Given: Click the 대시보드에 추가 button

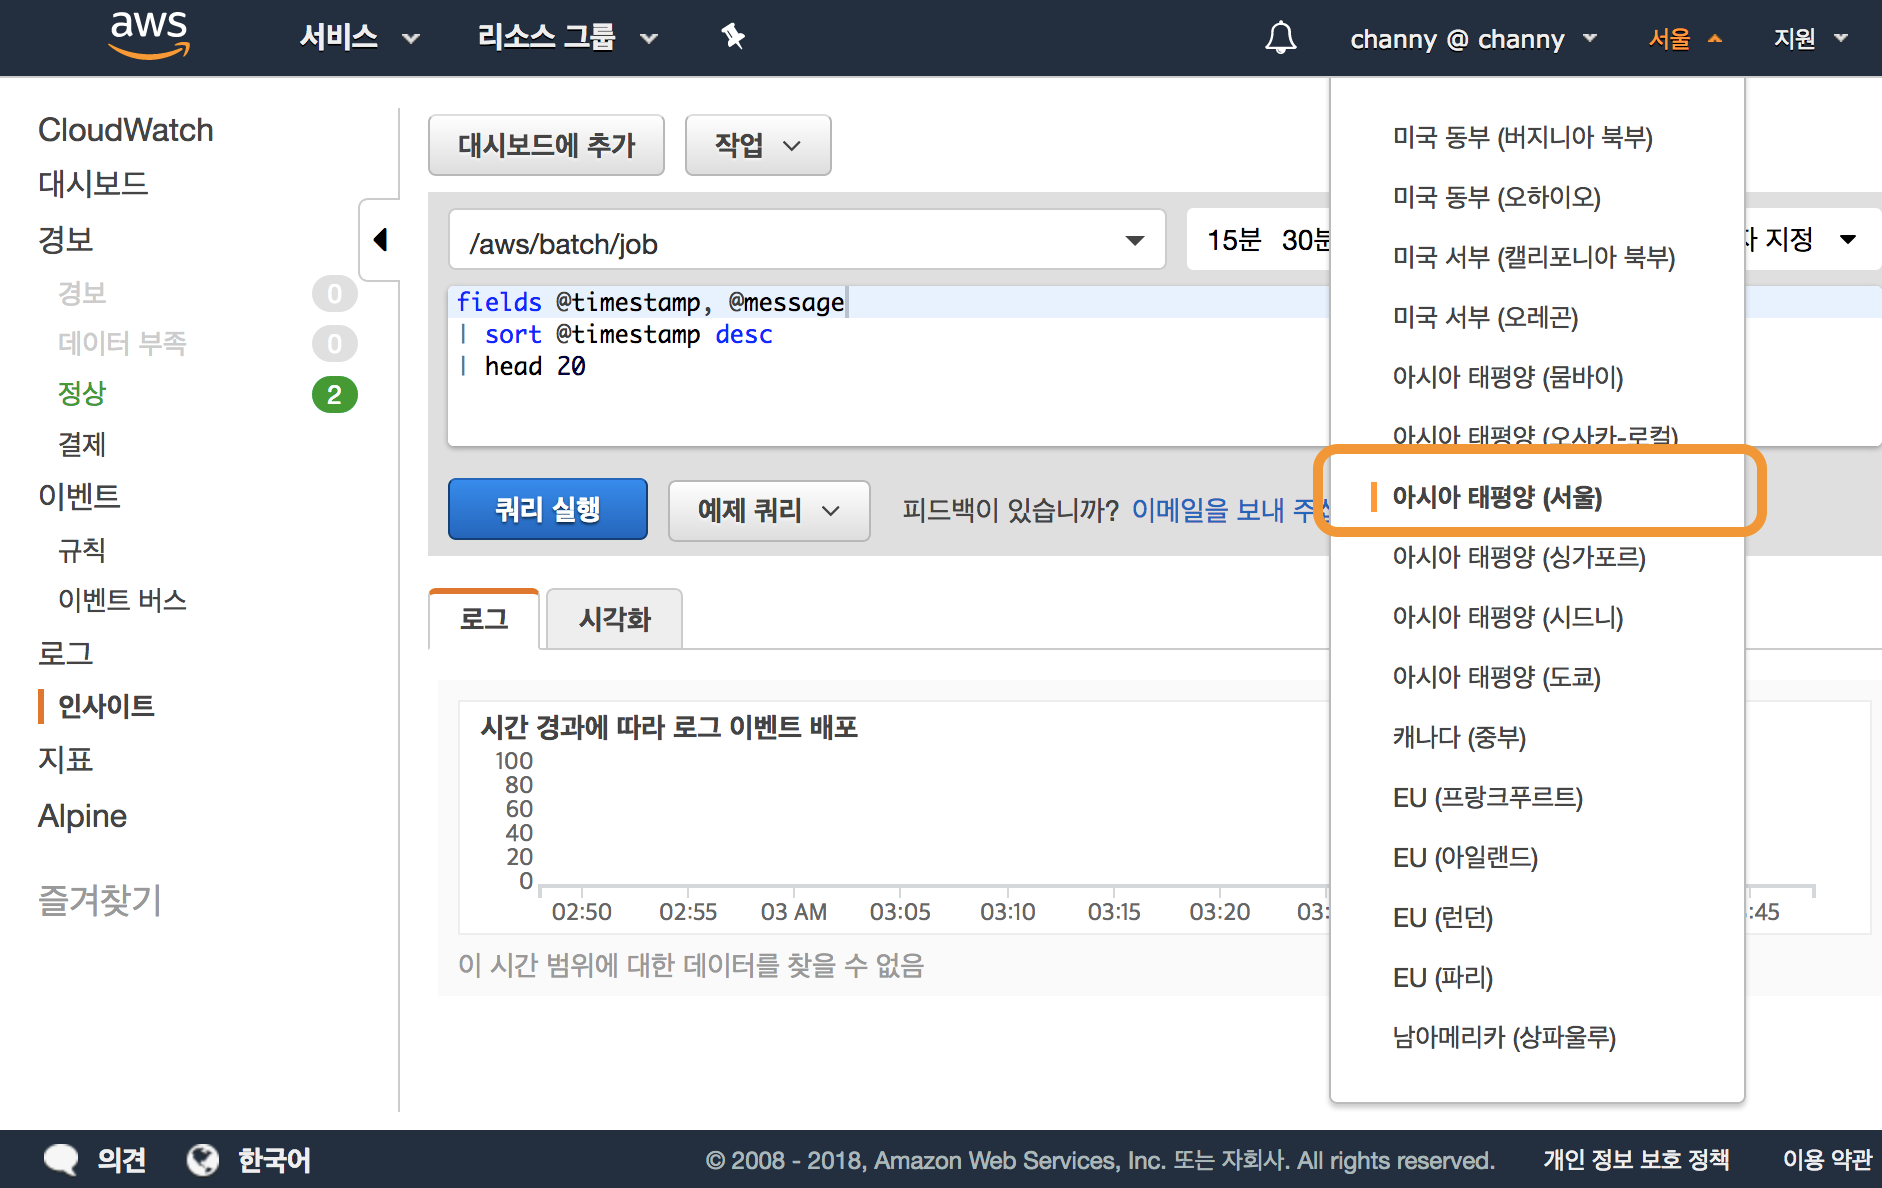Looking at the screenshot, I should 546,145.
